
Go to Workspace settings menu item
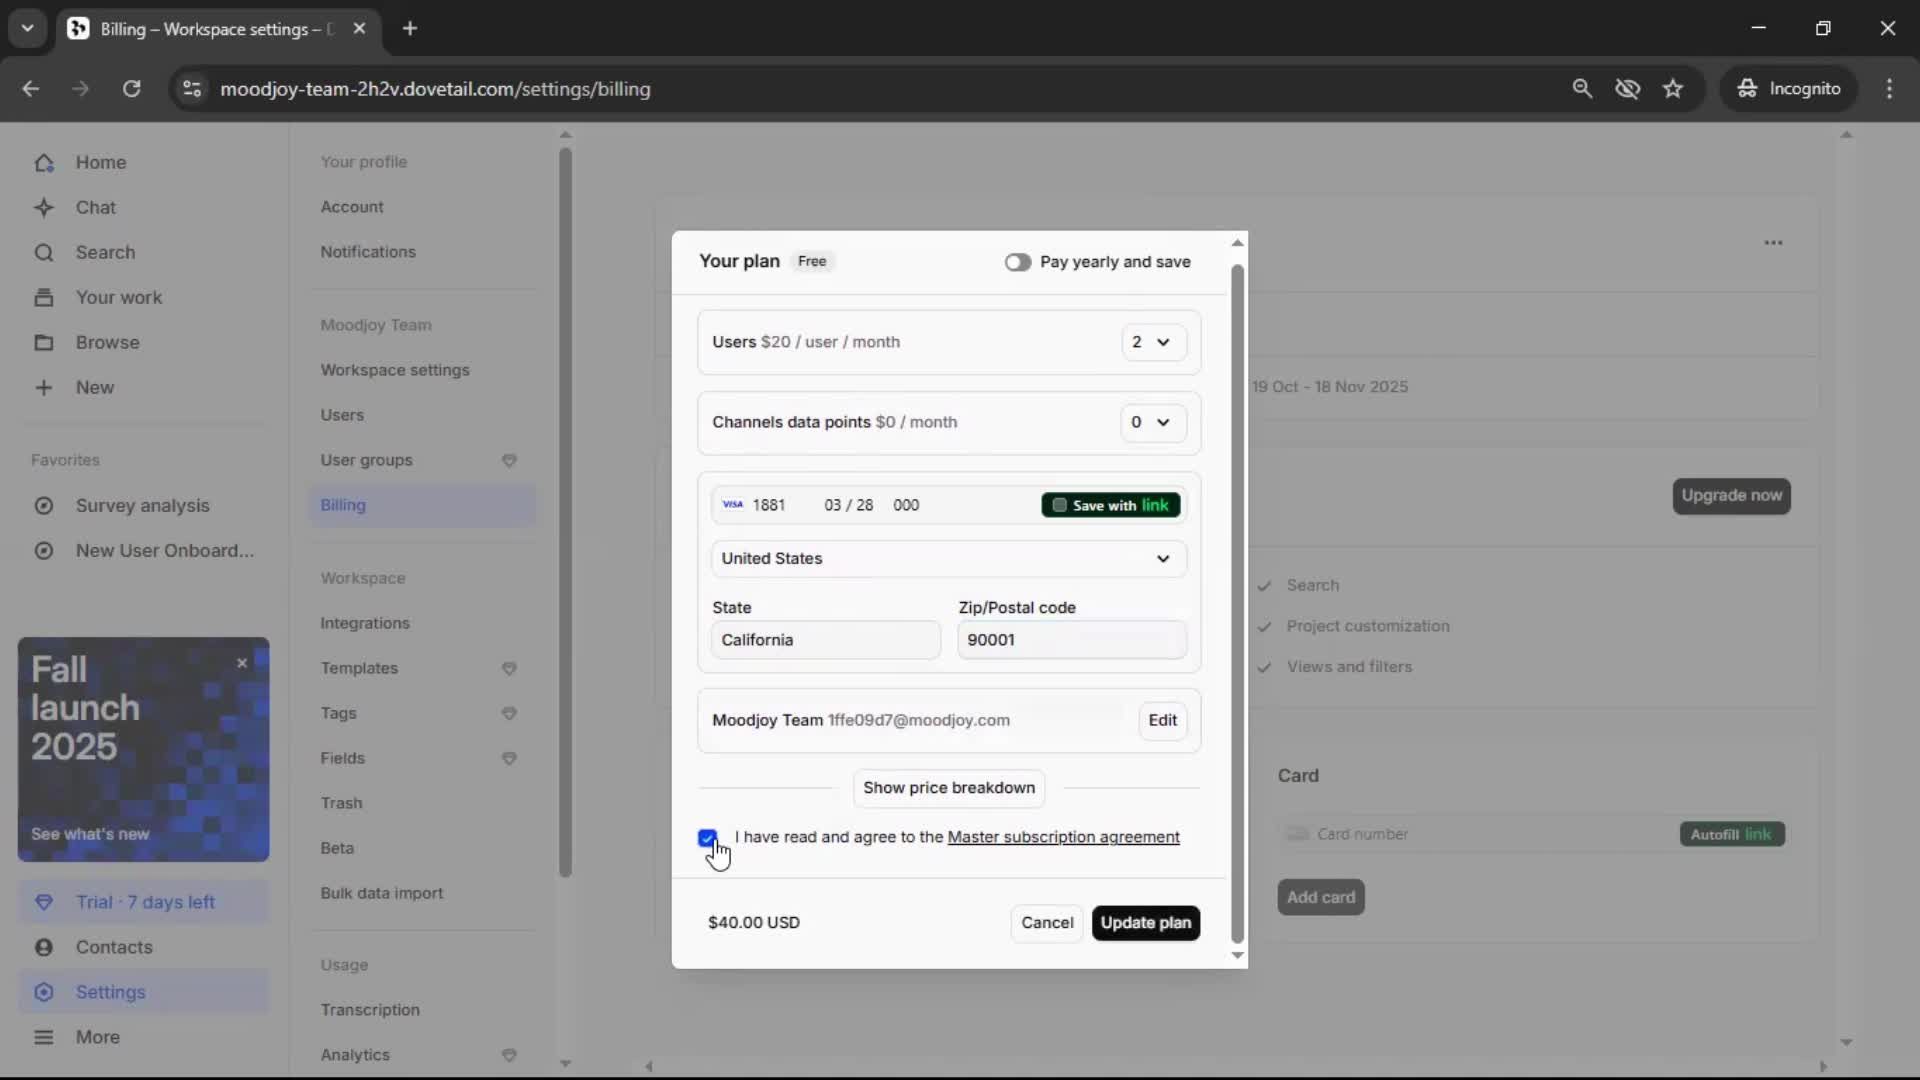pyautogui.click(x=395, y=370)
